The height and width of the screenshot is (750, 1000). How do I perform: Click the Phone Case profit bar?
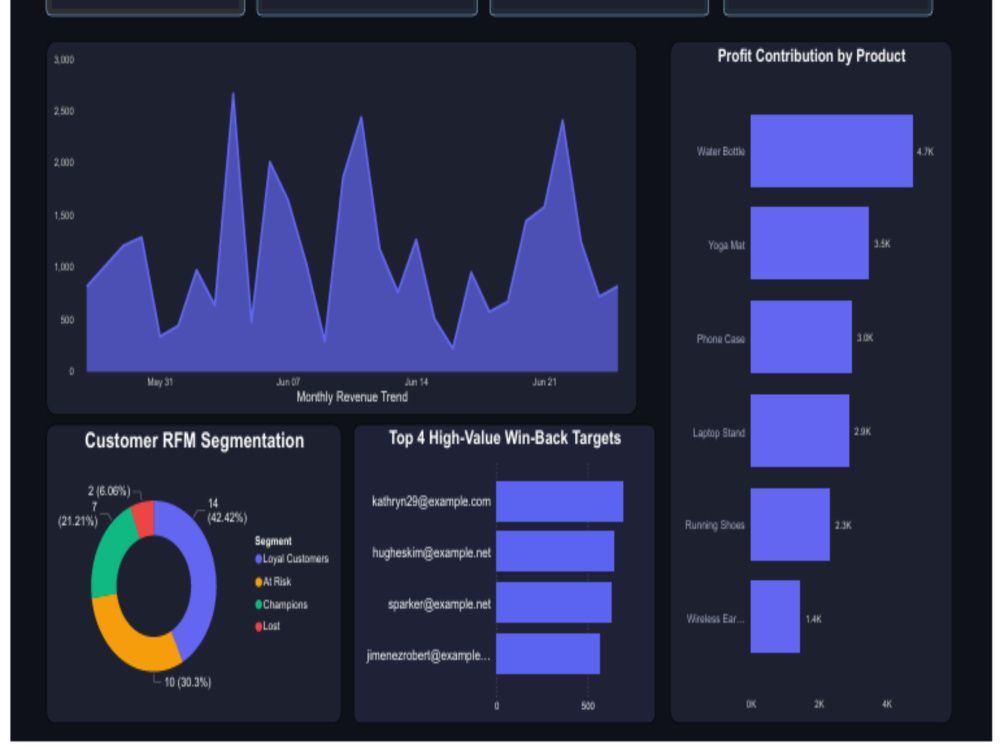pos(801,337)
